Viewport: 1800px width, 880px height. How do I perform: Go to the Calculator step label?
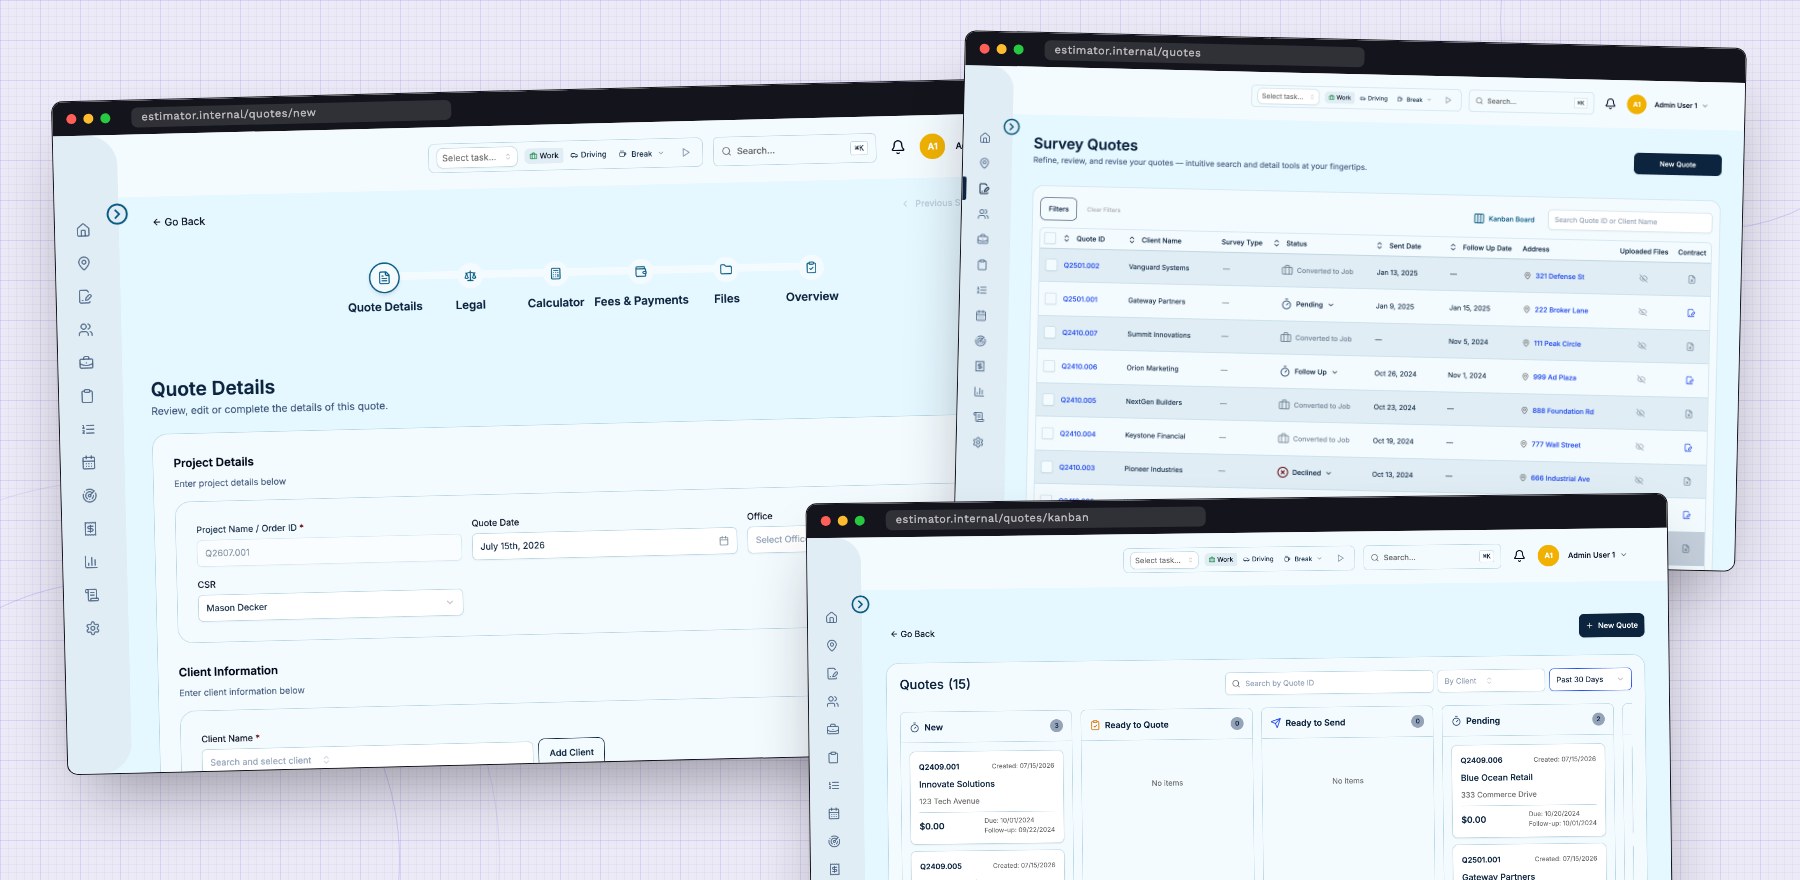click(556, 302)
